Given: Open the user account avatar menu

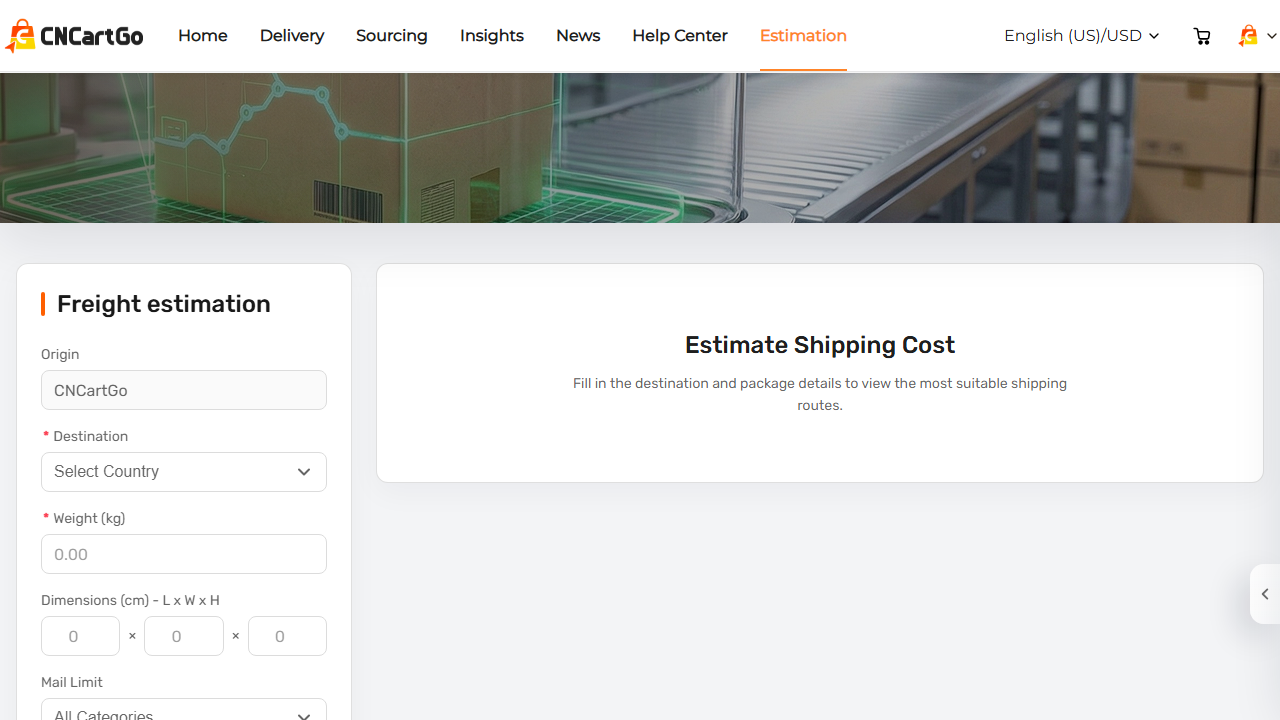Looking at the screenshot, I should point(1257,36).
